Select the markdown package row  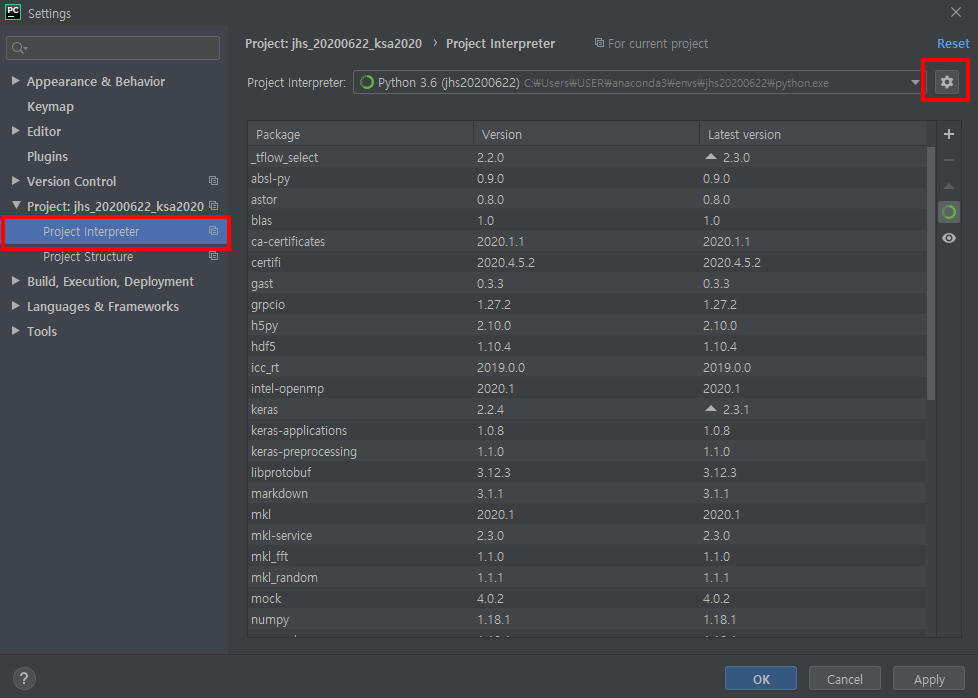[x=587, y=493]
